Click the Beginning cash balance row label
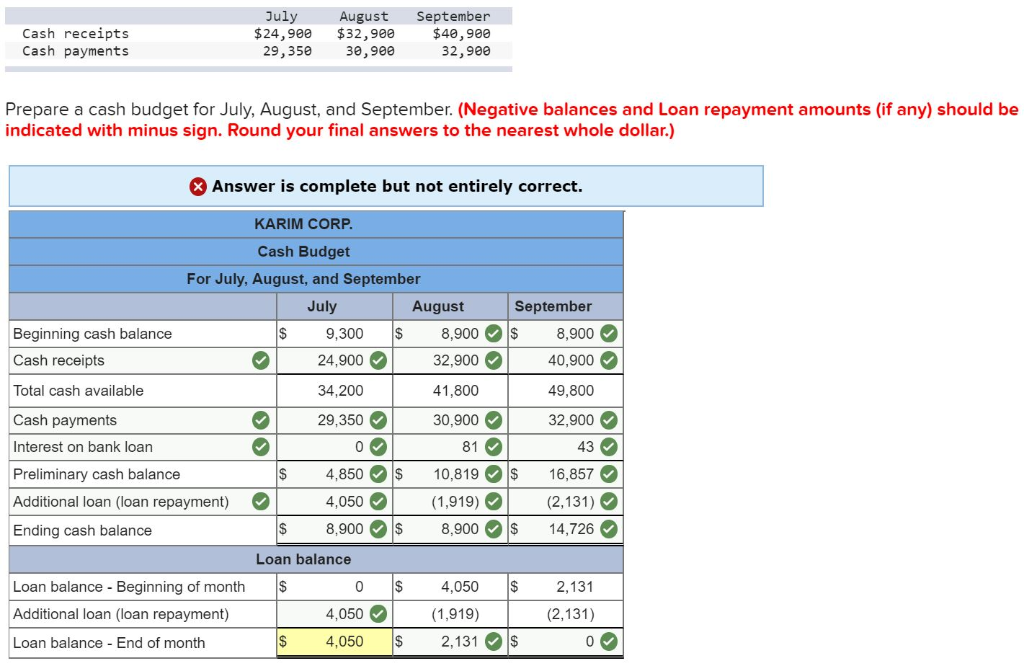Image resolution: width=1024 pixels, height=666 pixels. click(x=92, y=334)
